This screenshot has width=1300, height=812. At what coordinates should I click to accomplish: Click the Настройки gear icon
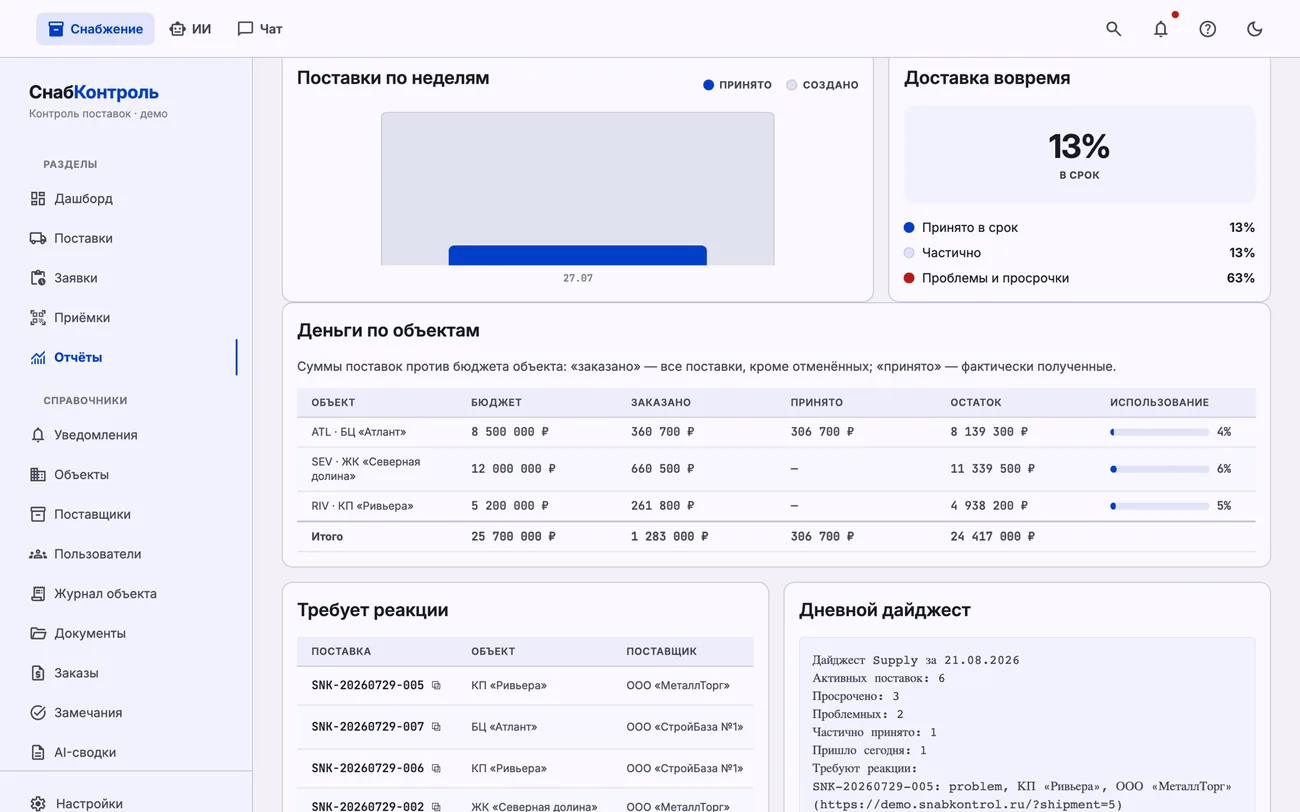[38, 803]
